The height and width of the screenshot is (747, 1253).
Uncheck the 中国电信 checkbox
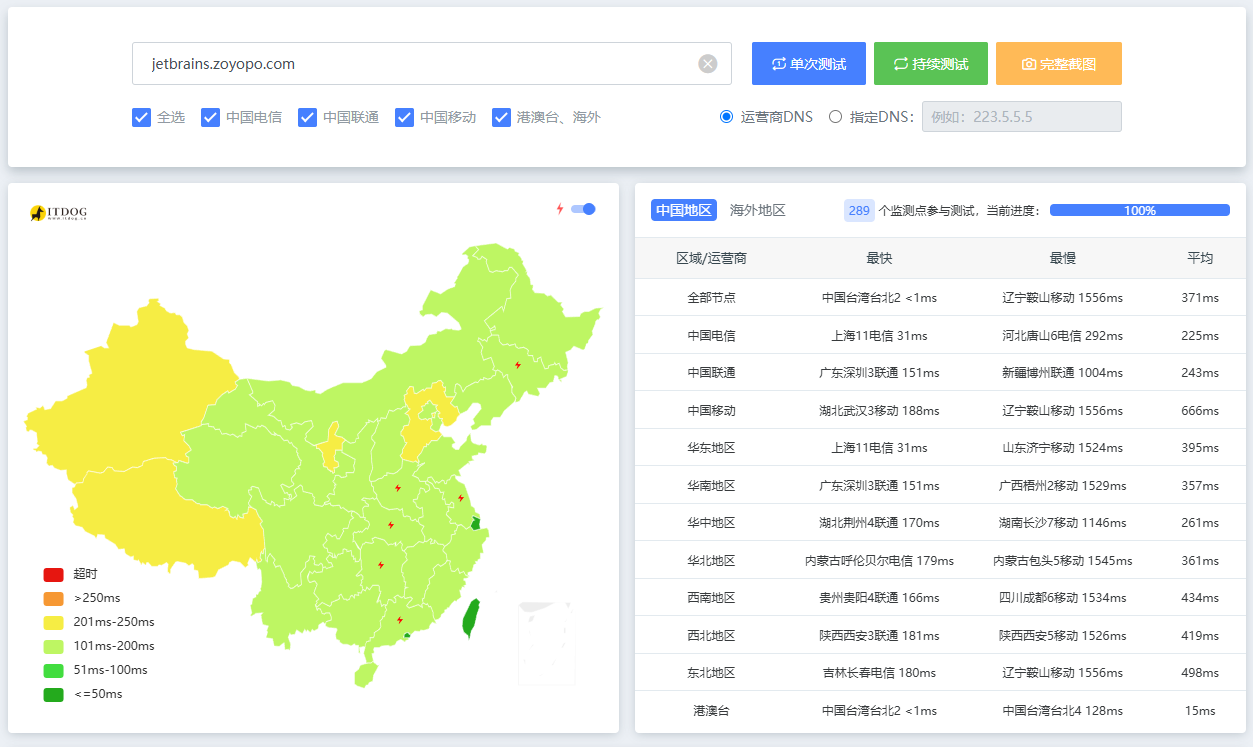tap(210, 117)
